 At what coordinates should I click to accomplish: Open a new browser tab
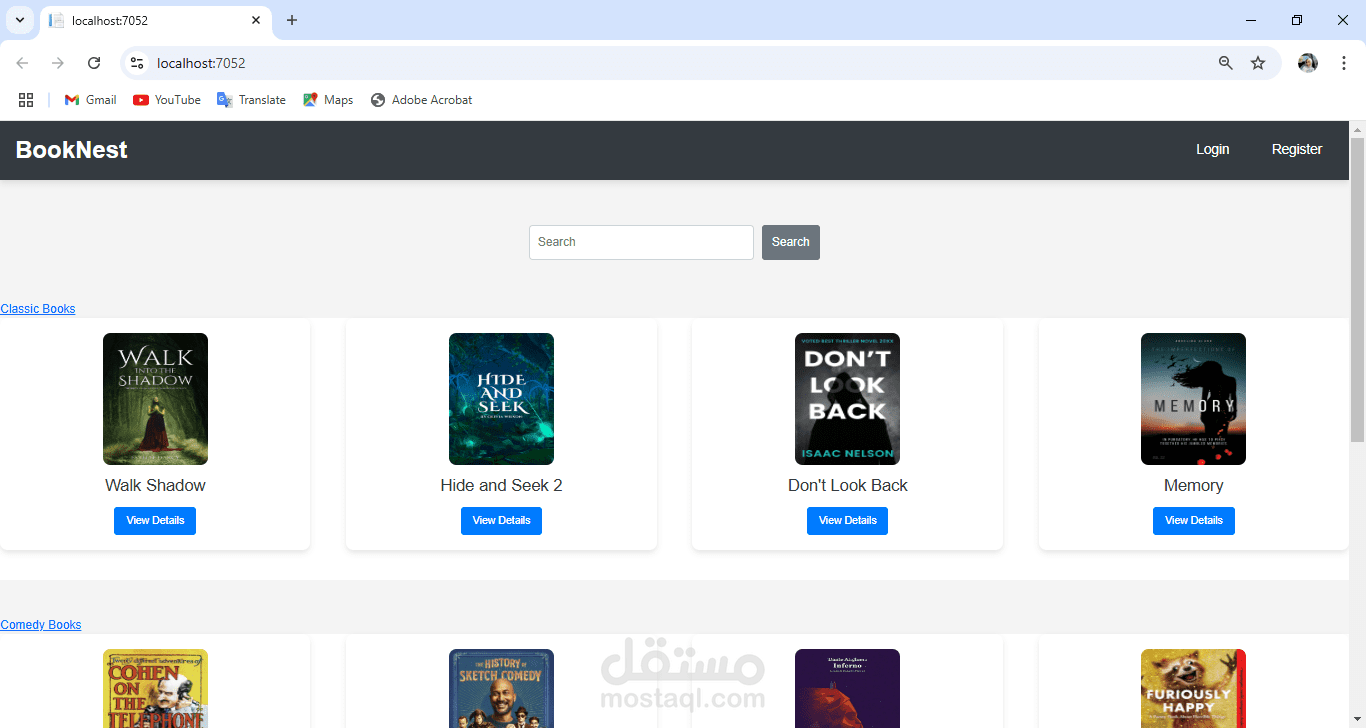(292, 20)
